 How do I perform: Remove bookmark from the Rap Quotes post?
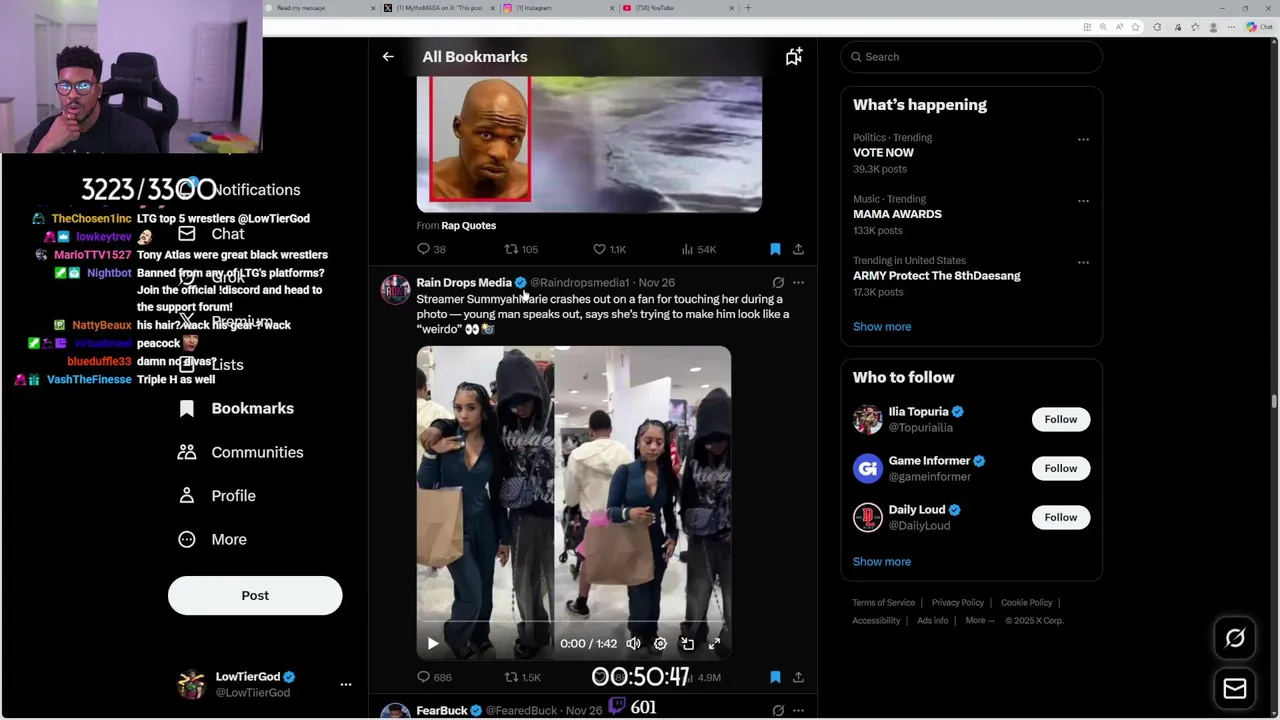(775, 249)
